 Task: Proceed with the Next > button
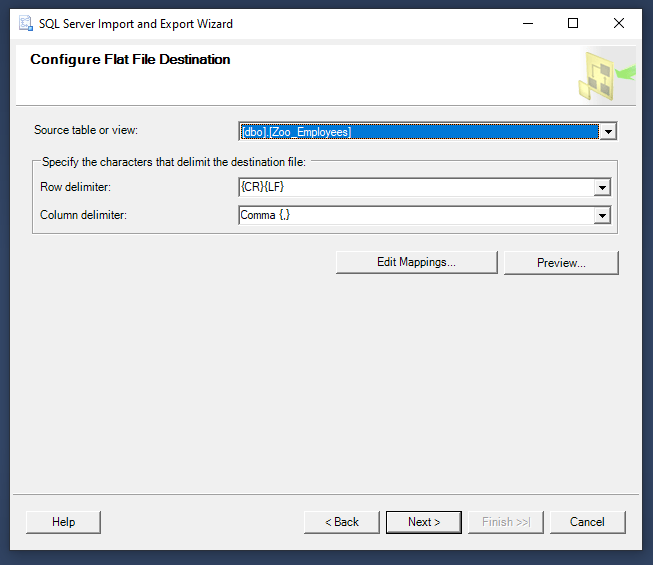tap(424, 522)
